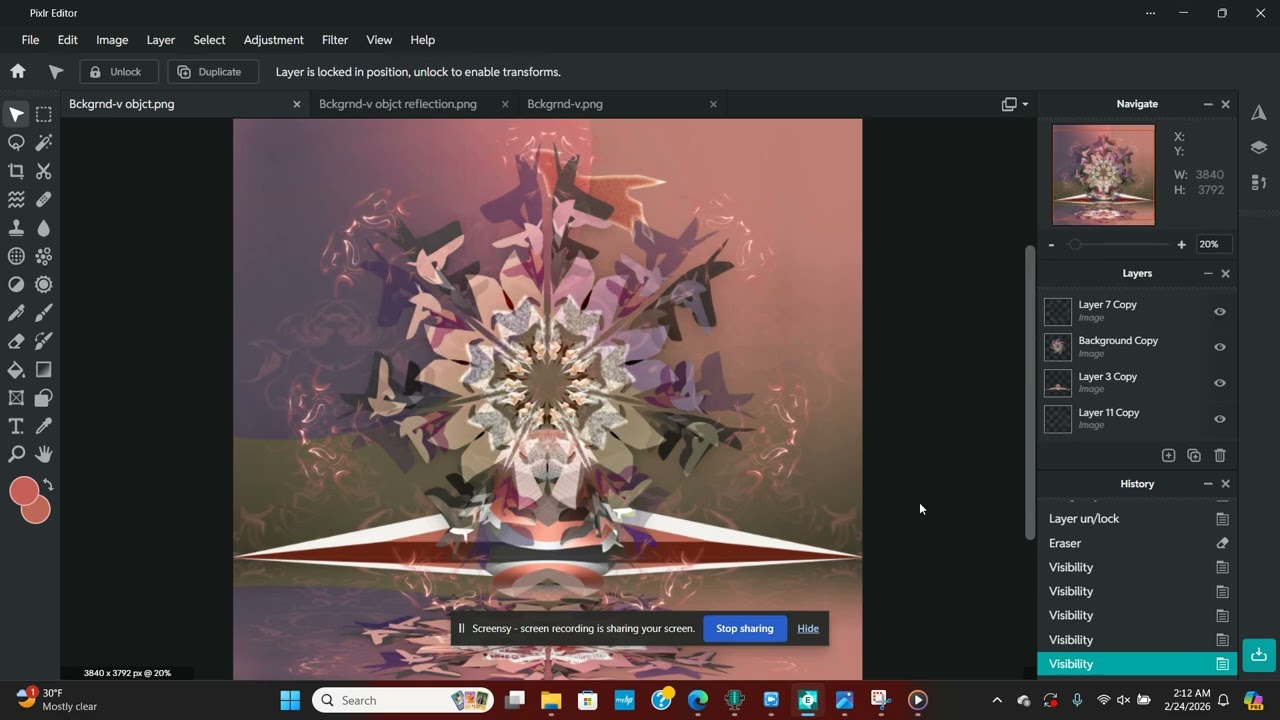Select the Cutout scissors tool
1280x720 pixels.
(44, 171)
